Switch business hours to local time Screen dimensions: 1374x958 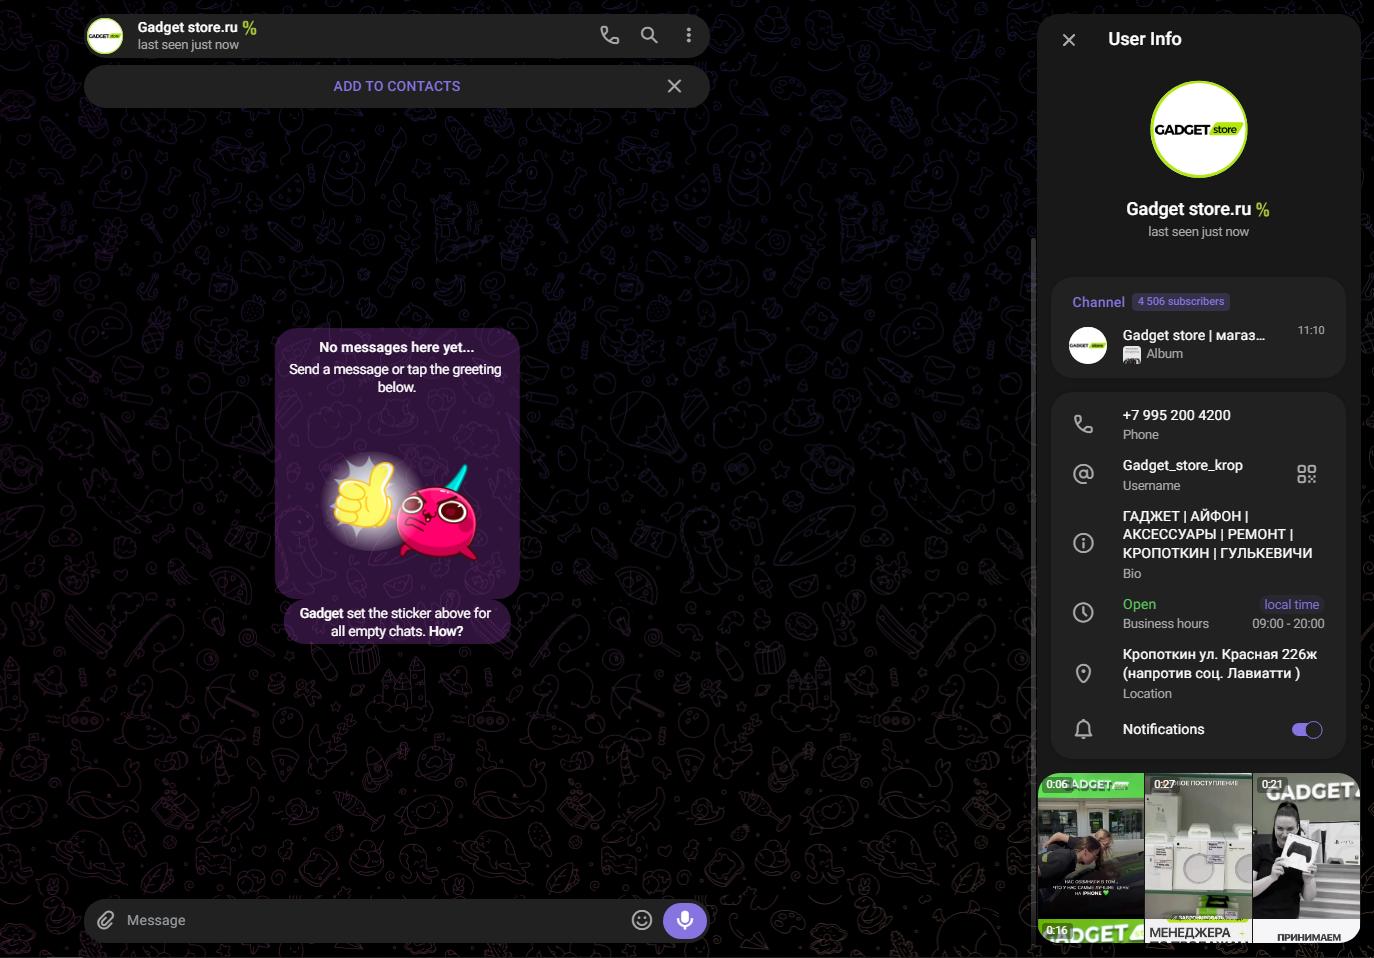pyautogui.click(x=1291, y=604)
